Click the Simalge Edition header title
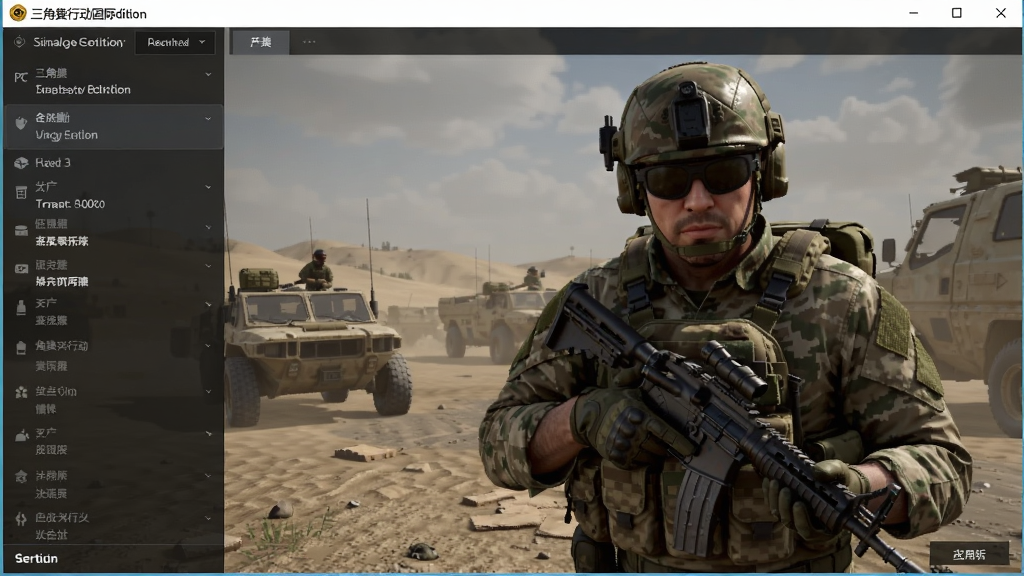Image resolution: width=1024 pixels, height=576 pixels. pos(79,42)
